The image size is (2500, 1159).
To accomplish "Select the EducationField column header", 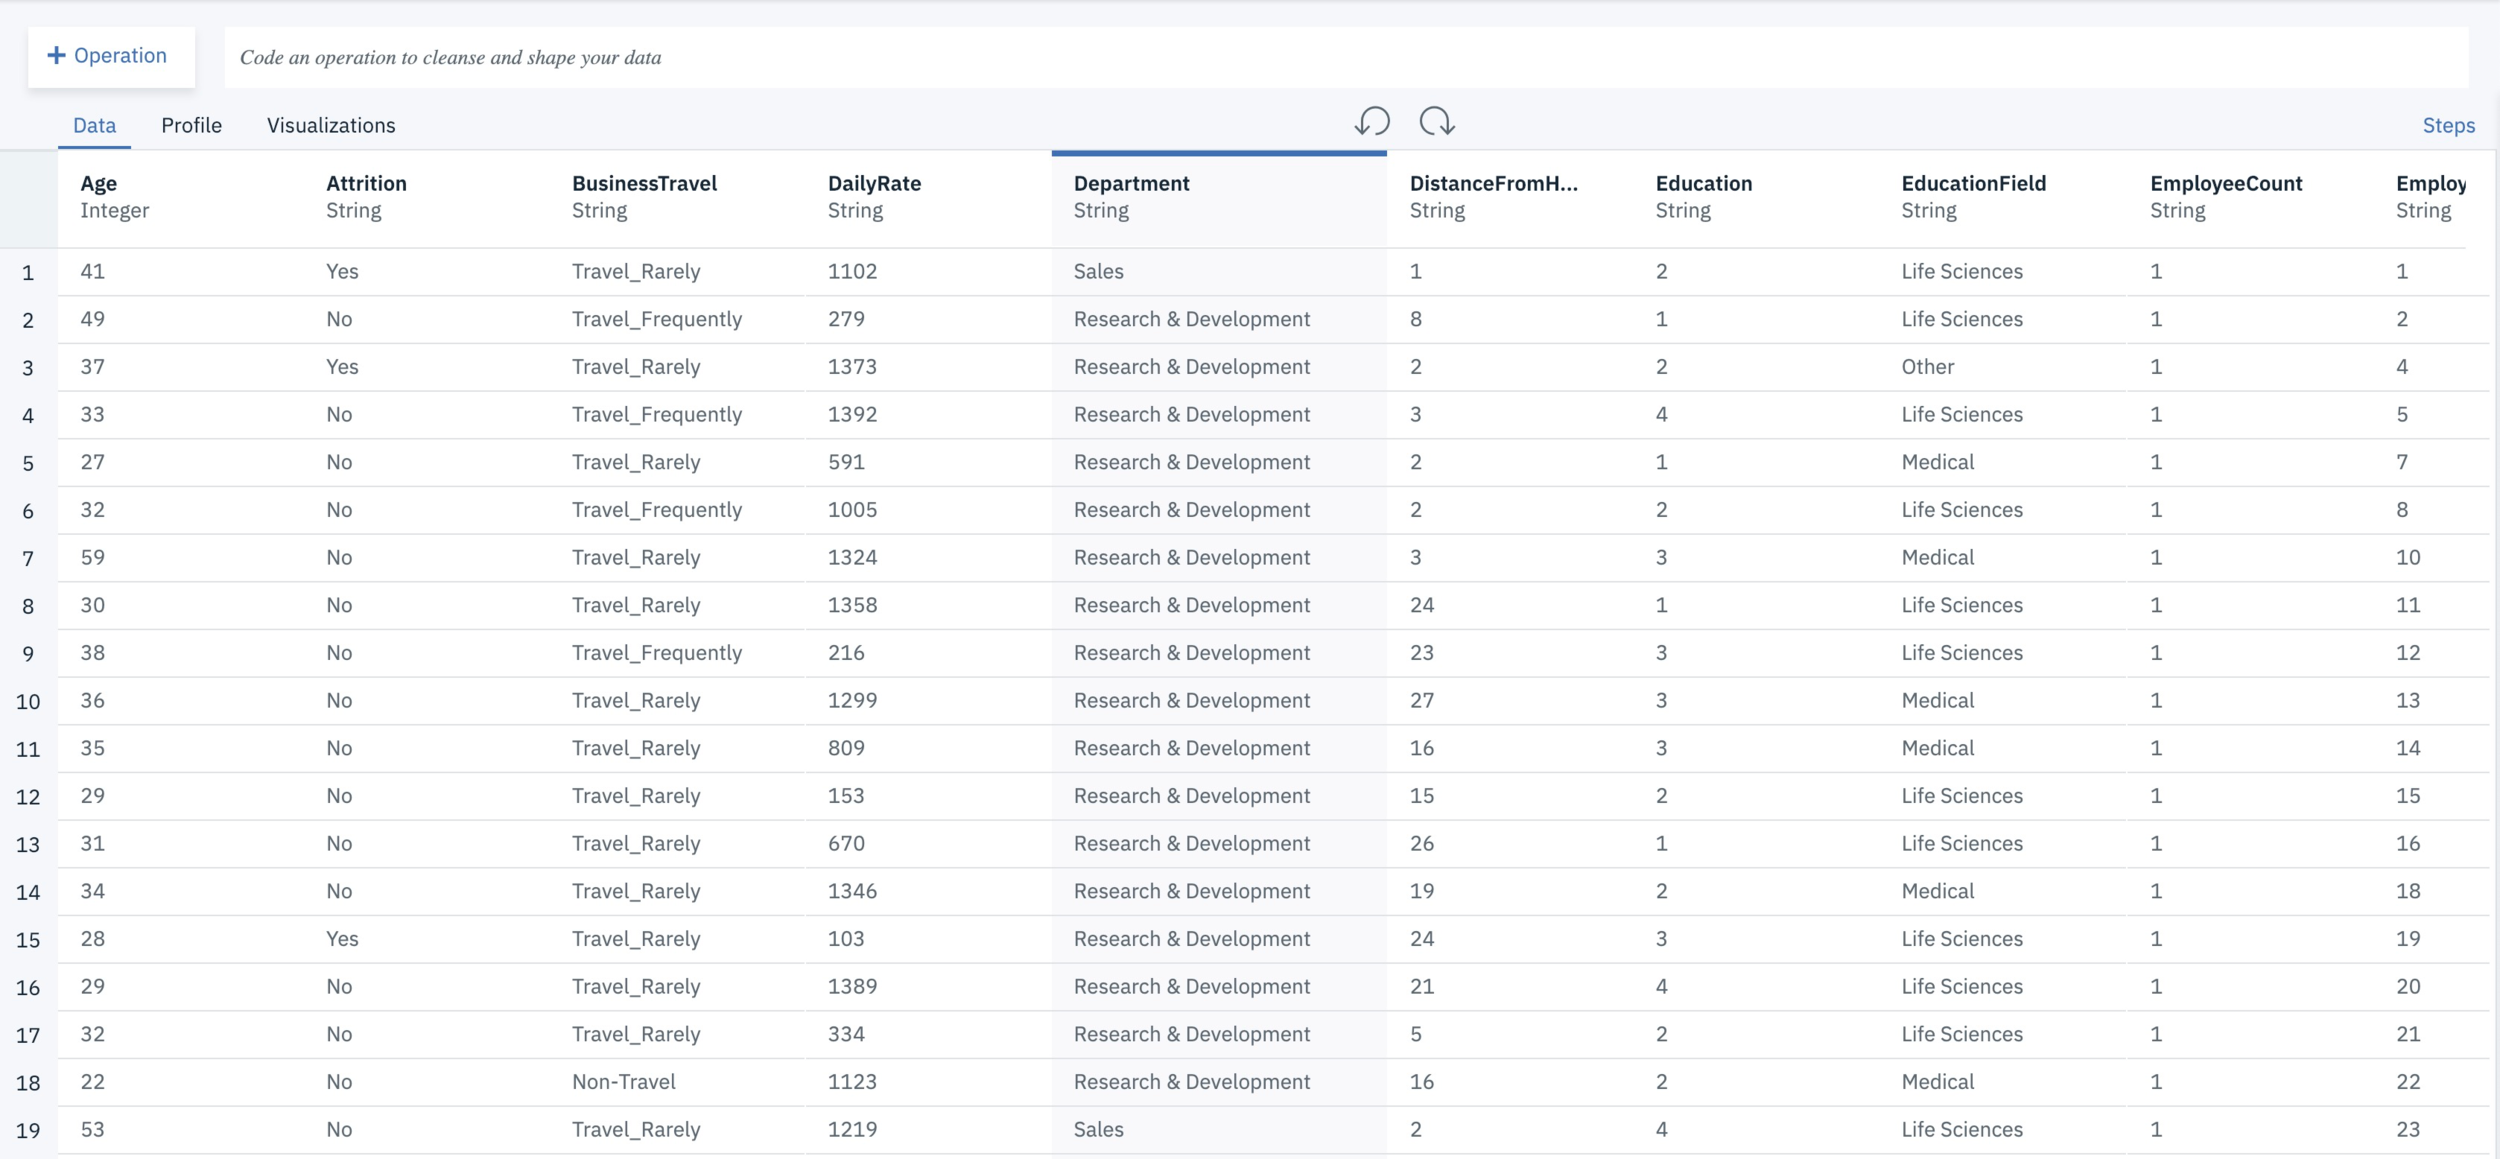I will 1973,184.
